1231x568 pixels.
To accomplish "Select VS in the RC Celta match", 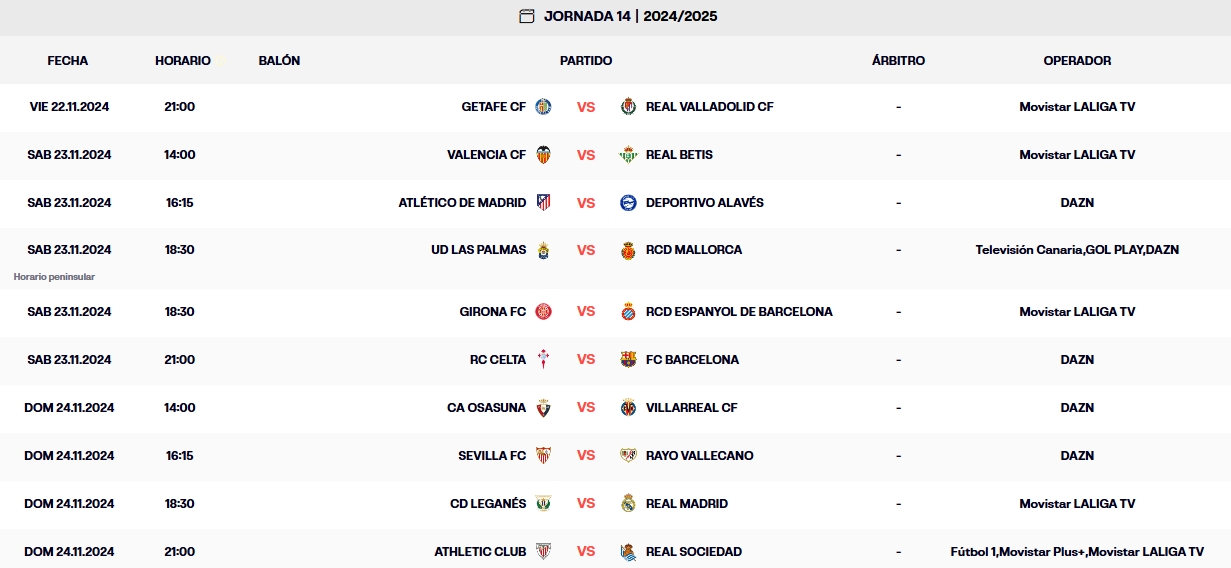I will [x=586, y=360].
